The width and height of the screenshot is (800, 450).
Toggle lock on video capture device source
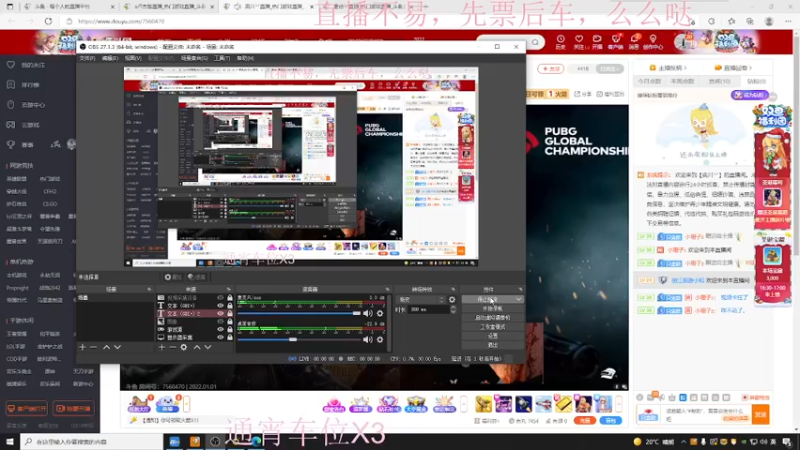(x=230, y=297)
